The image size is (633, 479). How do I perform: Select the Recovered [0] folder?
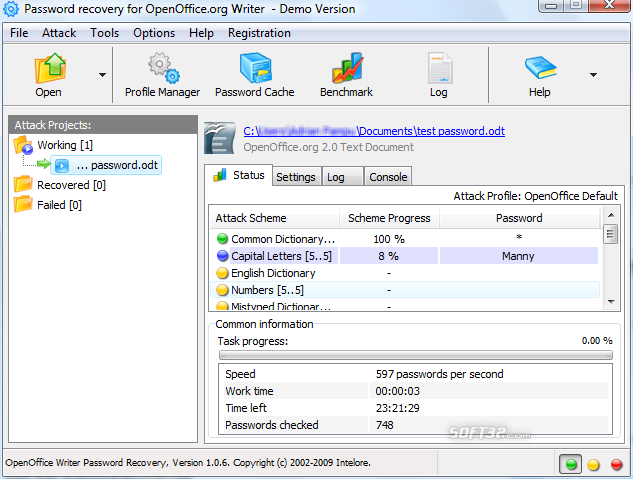pos(71,185)
